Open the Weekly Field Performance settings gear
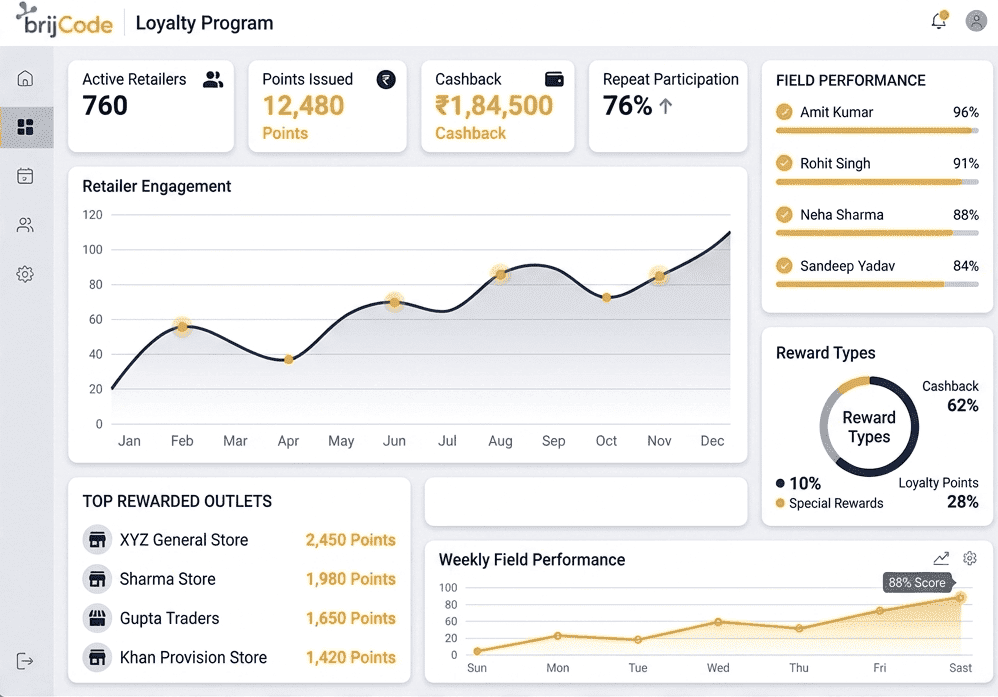Image resolution: width=998 pixels, height=697 pixels. click(970, 558)
